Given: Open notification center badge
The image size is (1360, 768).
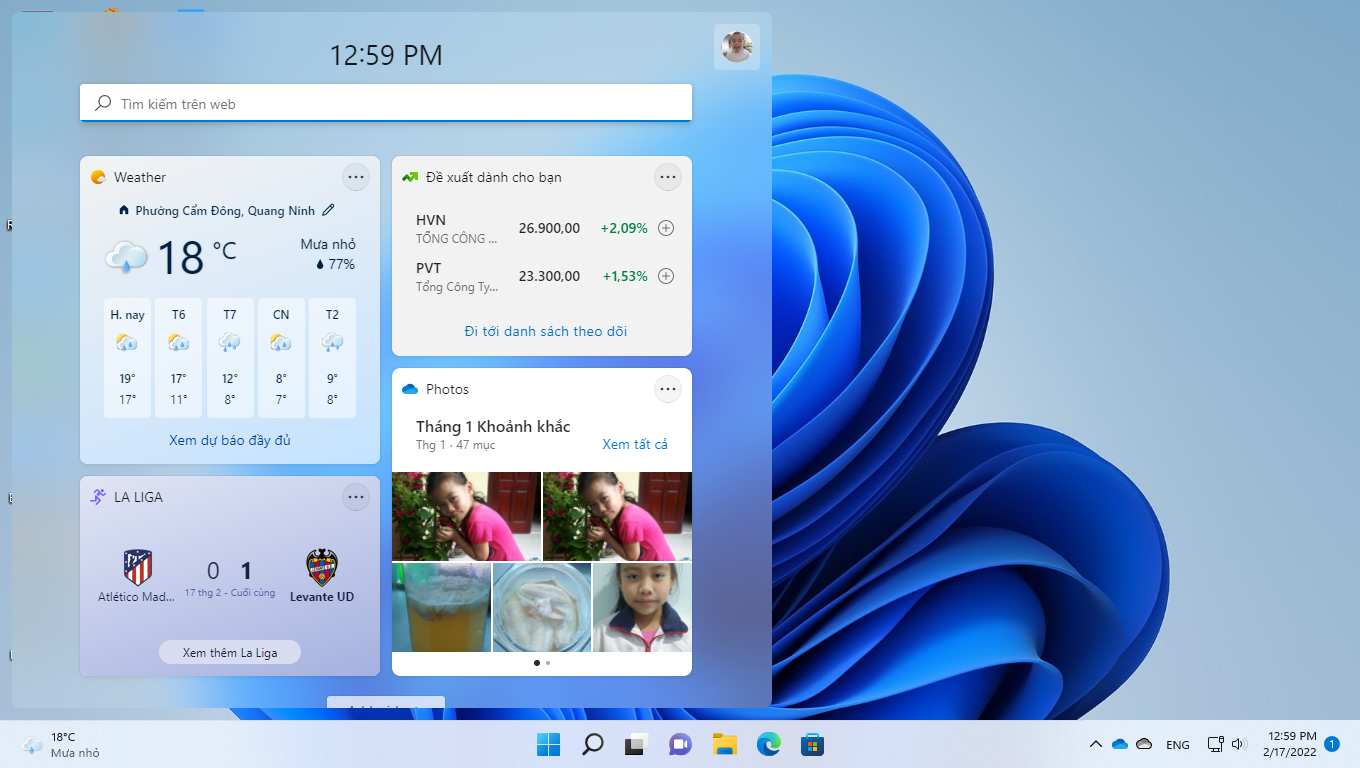Looking at the screenshot, I should click(x=1332, y=744).
